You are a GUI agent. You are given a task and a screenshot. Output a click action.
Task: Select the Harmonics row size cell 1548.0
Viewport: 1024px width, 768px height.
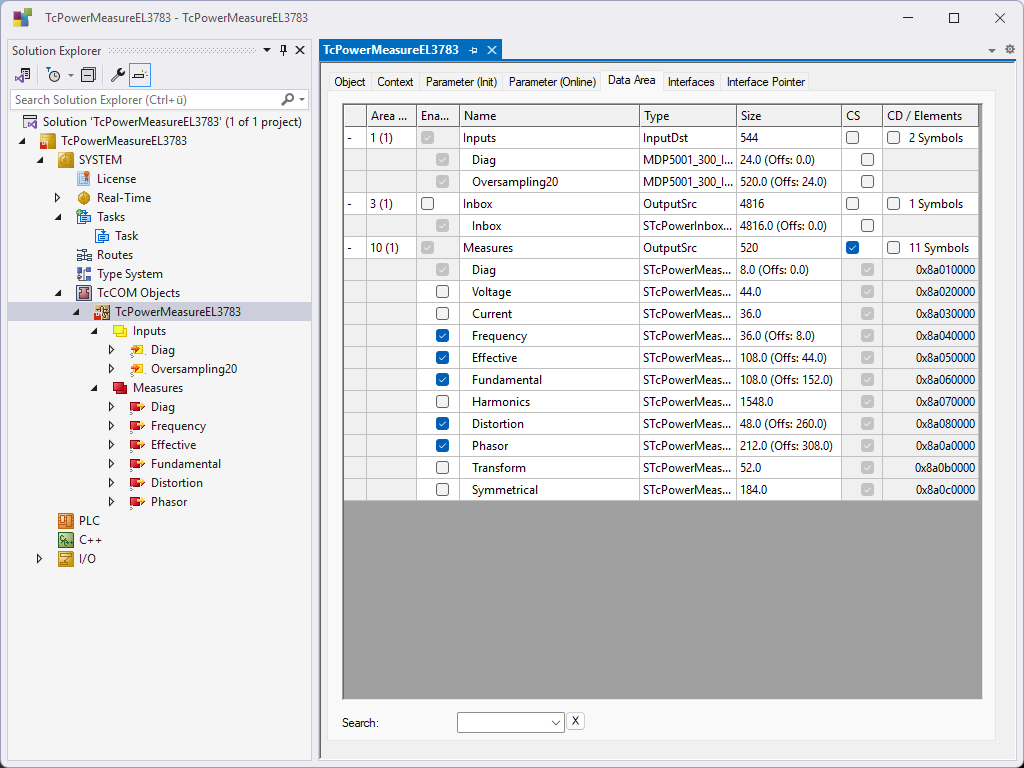[x=789, y=402]
